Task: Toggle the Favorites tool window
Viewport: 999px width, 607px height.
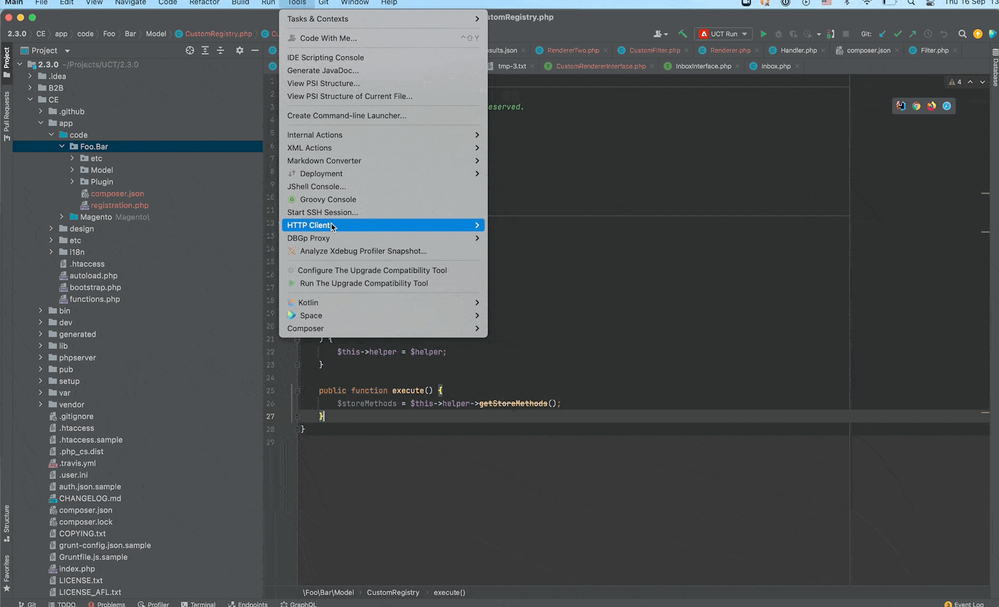Action: coord(8,570)
